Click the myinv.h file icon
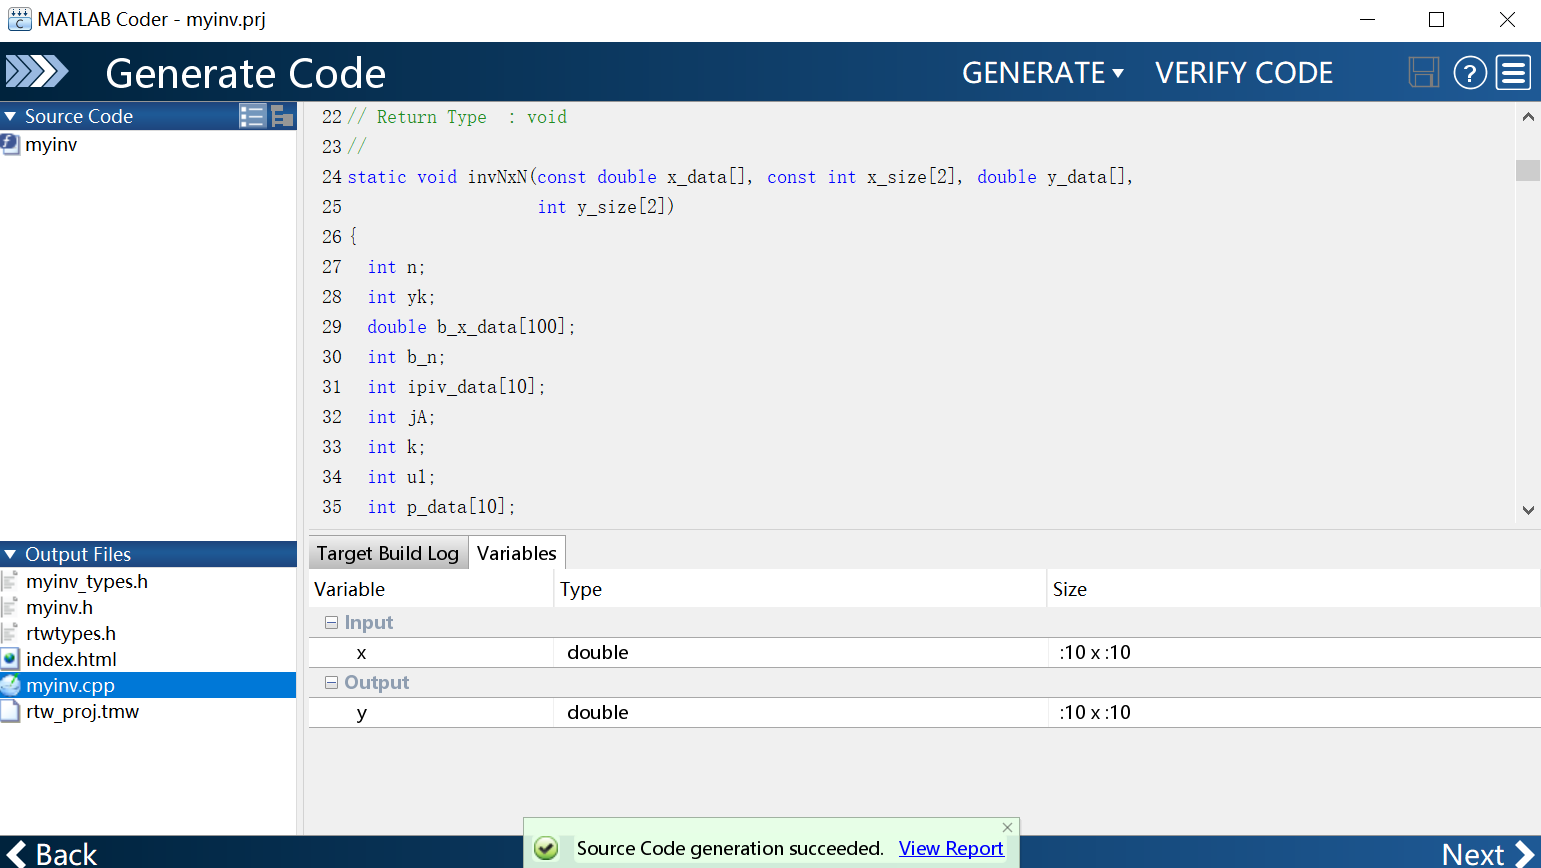The width and height of the screenshot is (1541, 868). coord(10,607)
